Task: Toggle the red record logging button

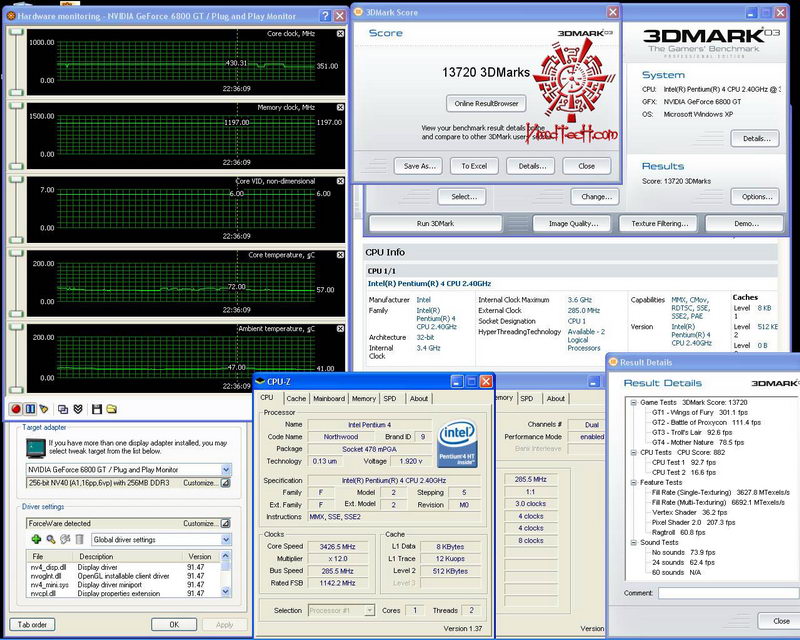Action: [x=16, y=409]
